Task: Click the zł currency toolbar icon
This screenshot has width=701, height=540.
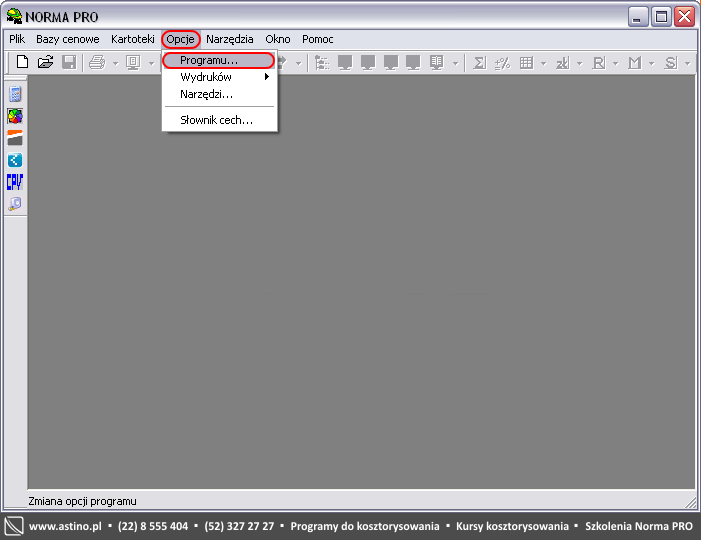Action: [562, 63]
